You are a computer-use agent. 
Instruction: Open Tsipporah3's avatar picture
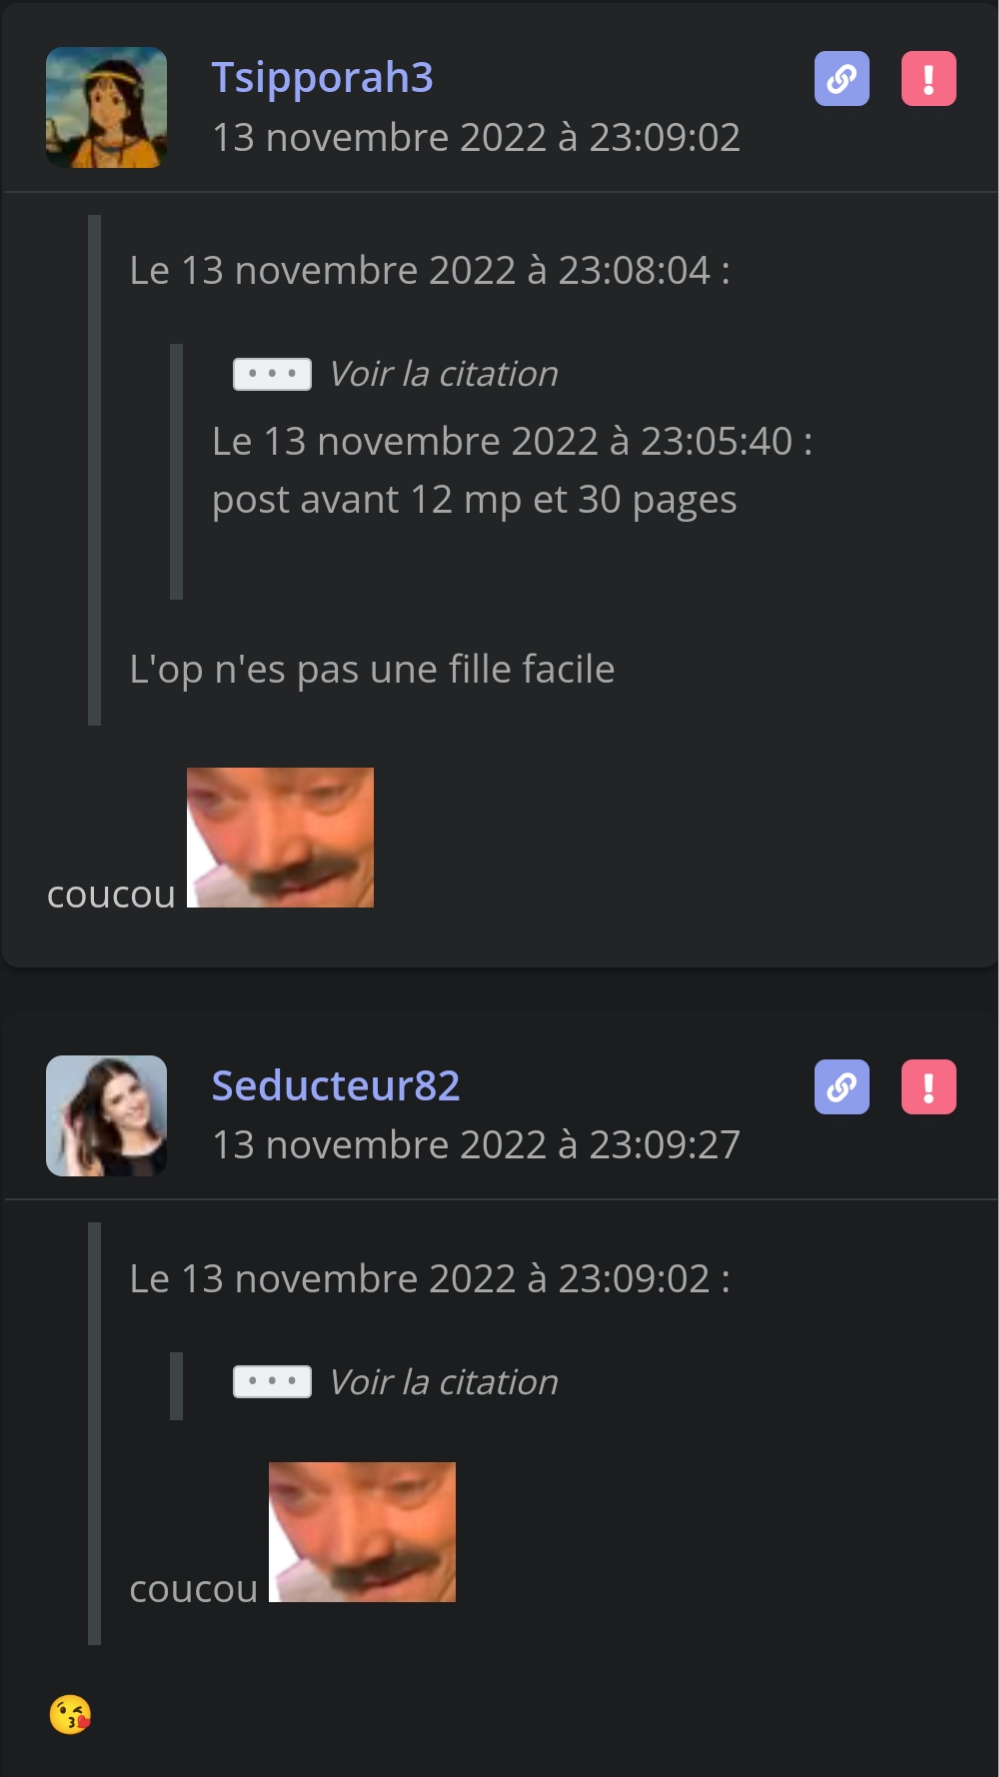pos(106,107)
